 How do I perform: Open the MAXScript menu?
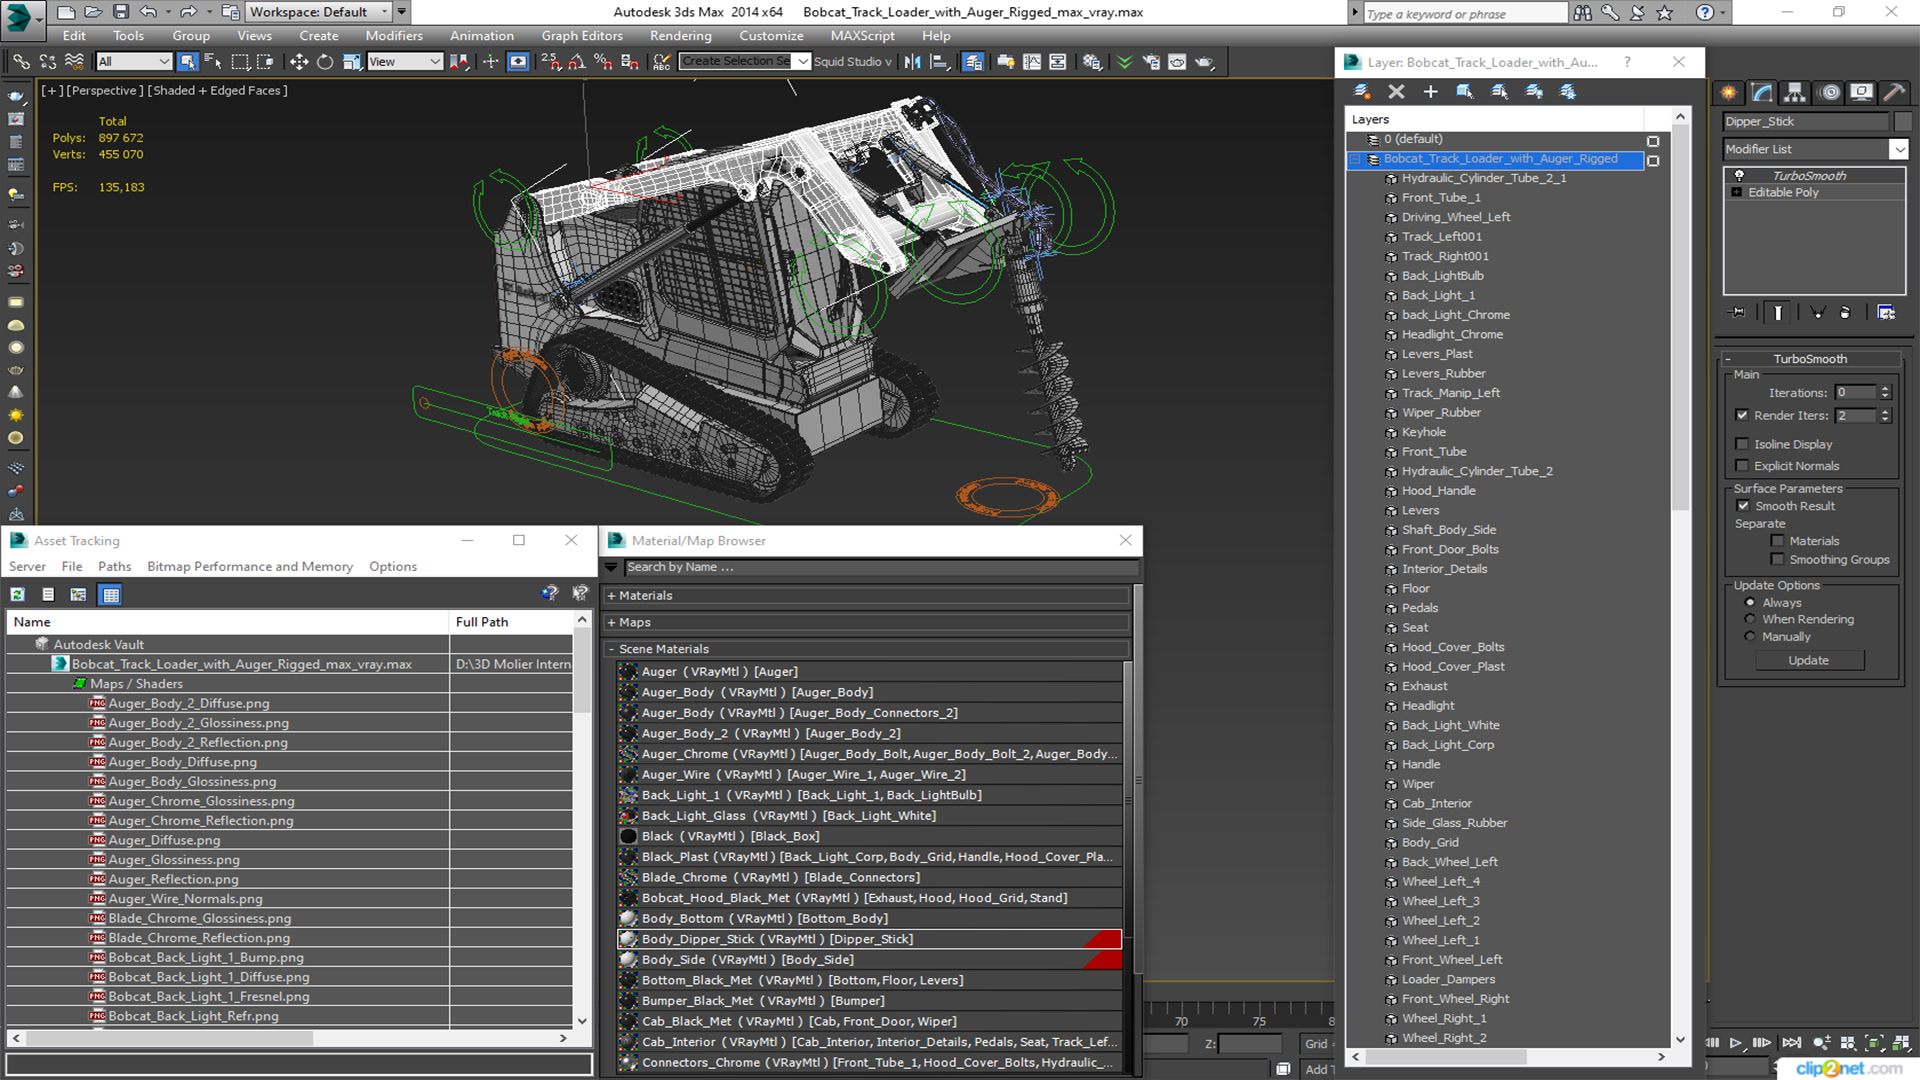point(863,36)
